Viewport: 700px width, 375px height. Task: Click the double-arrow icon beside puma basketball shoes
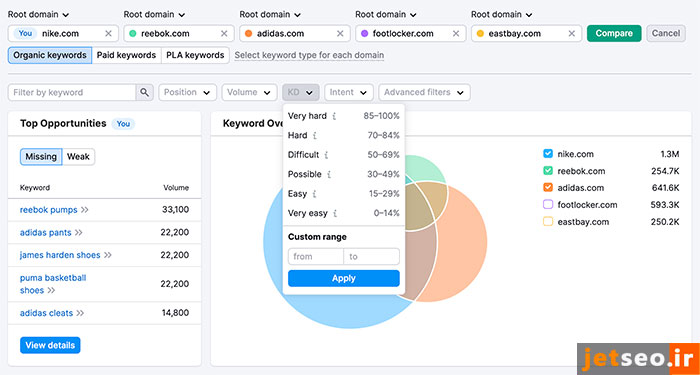click(x=51, y=291)
